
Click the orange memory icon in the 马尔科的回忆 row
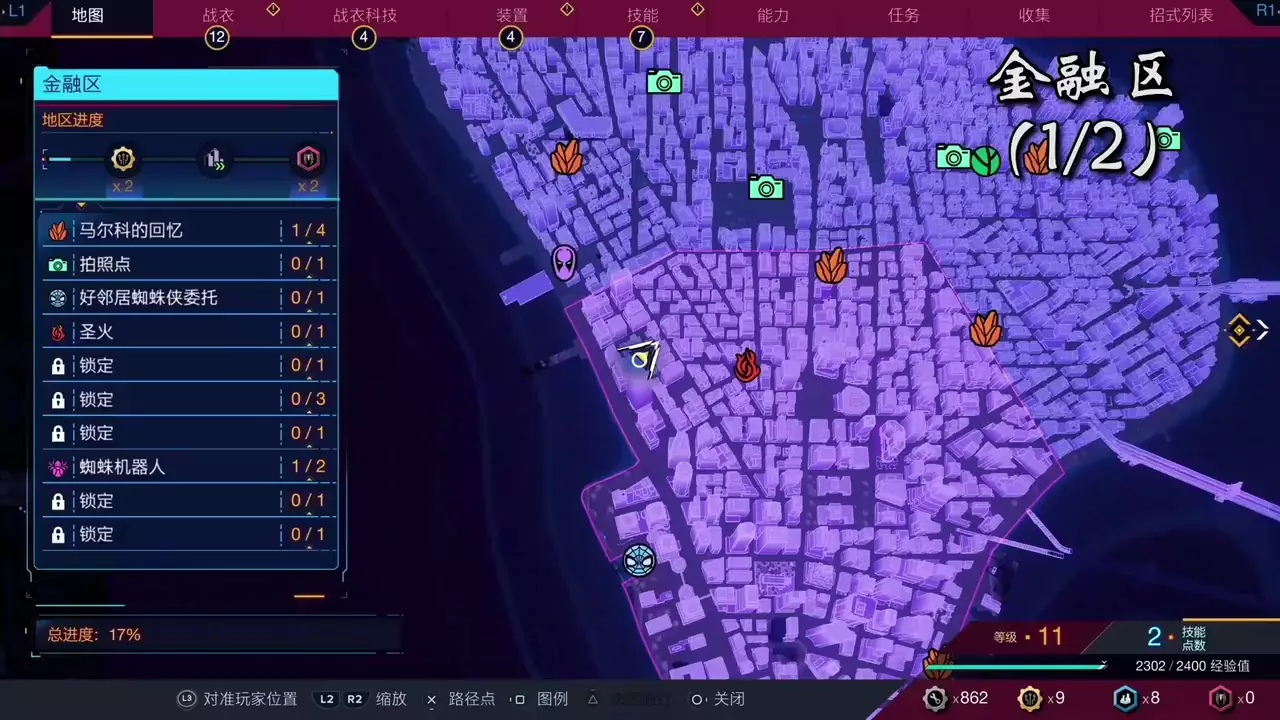tap(59, 231)
